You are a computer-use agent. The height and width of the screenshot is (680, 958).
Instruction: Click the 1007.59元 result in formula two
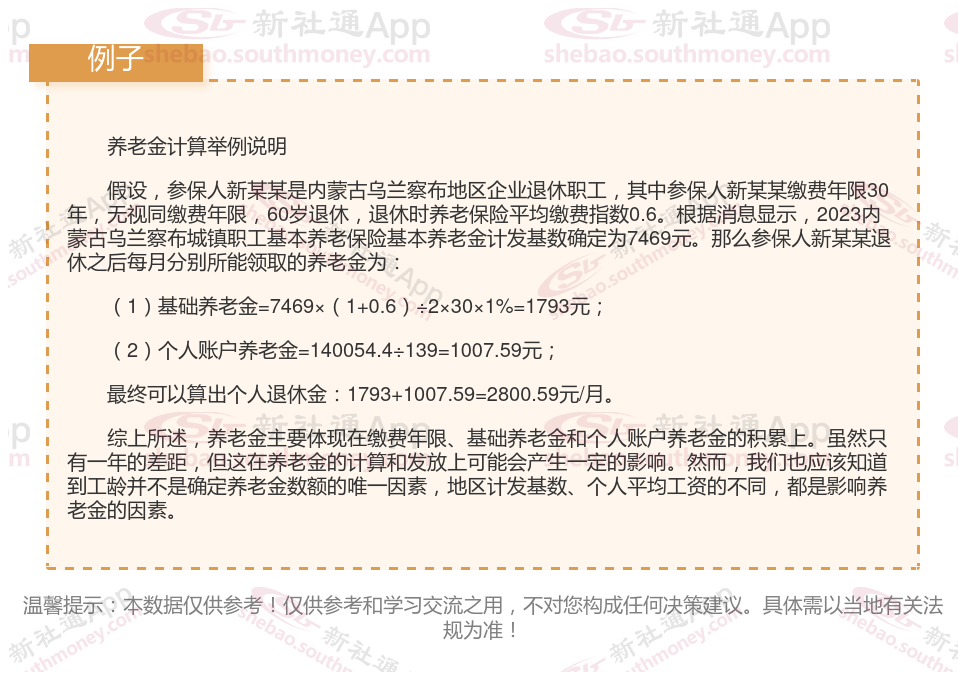(x=496, y=351)
